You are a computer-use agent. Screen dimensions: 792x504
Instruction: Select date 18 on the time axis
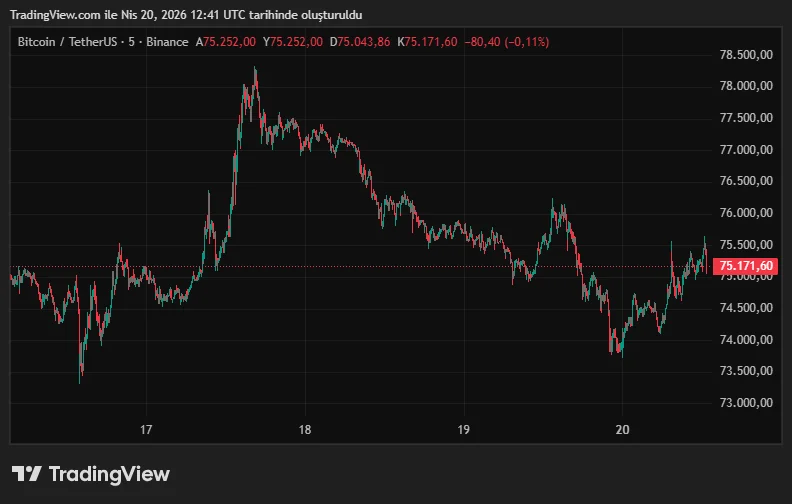coord(305,429)
